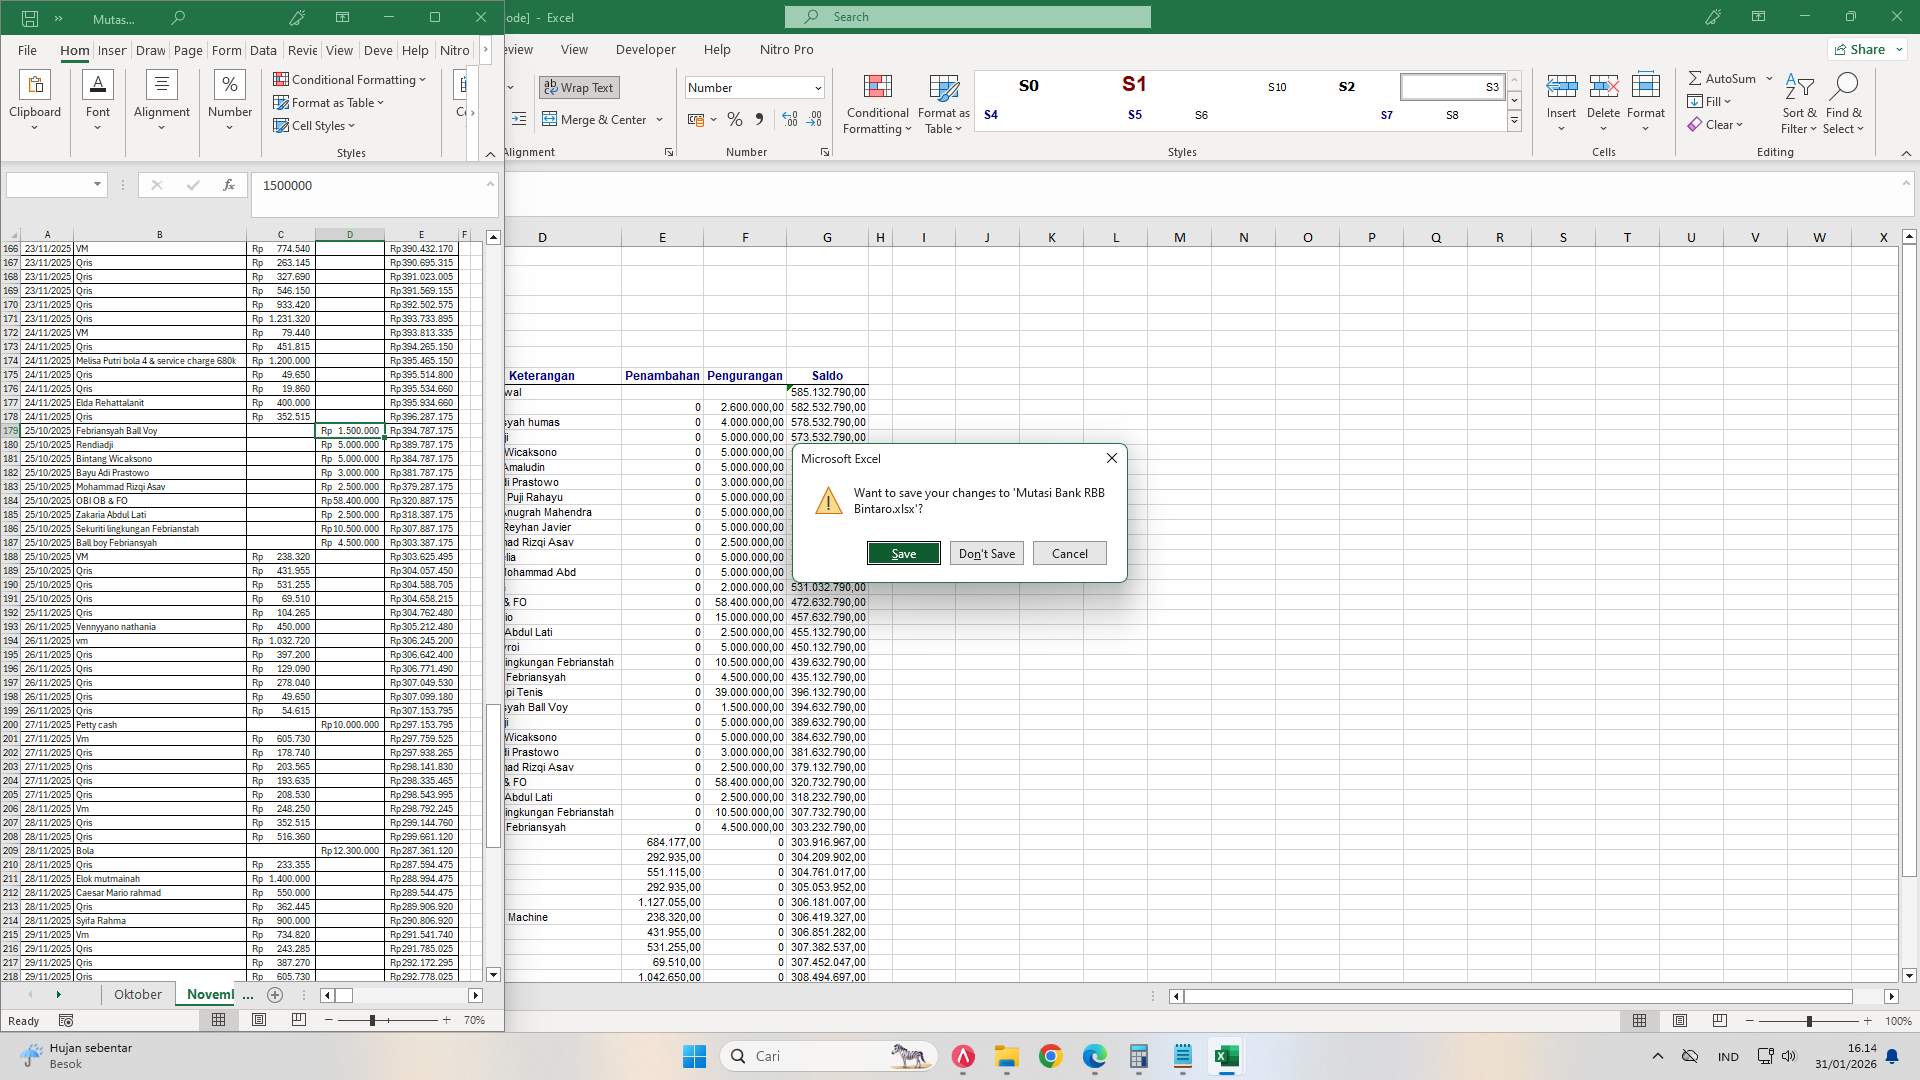This screenshot has height=1080, width=1920.
Task: Toggle off Wrap Text
Action: pyautogui.click(x=579, y=87)
